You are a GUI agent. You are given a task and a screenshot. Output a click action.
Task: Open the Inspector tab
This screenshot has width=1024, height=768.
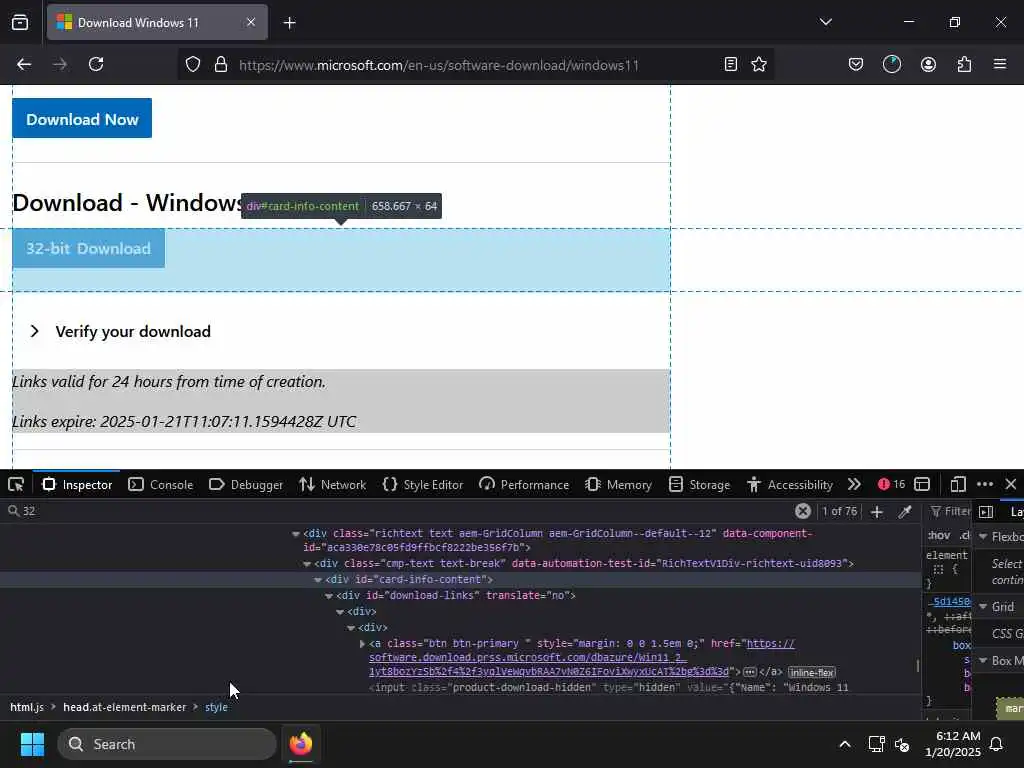click(x=77, y=485)
